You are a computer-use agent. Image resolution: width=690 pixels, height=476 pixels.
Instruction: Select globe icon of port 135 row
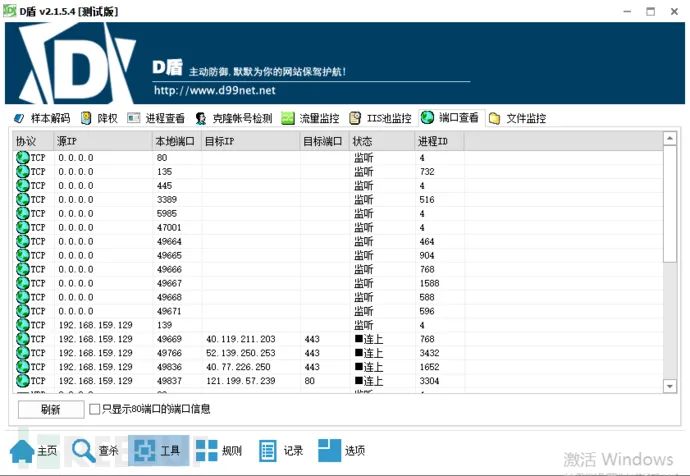point(22,172)
